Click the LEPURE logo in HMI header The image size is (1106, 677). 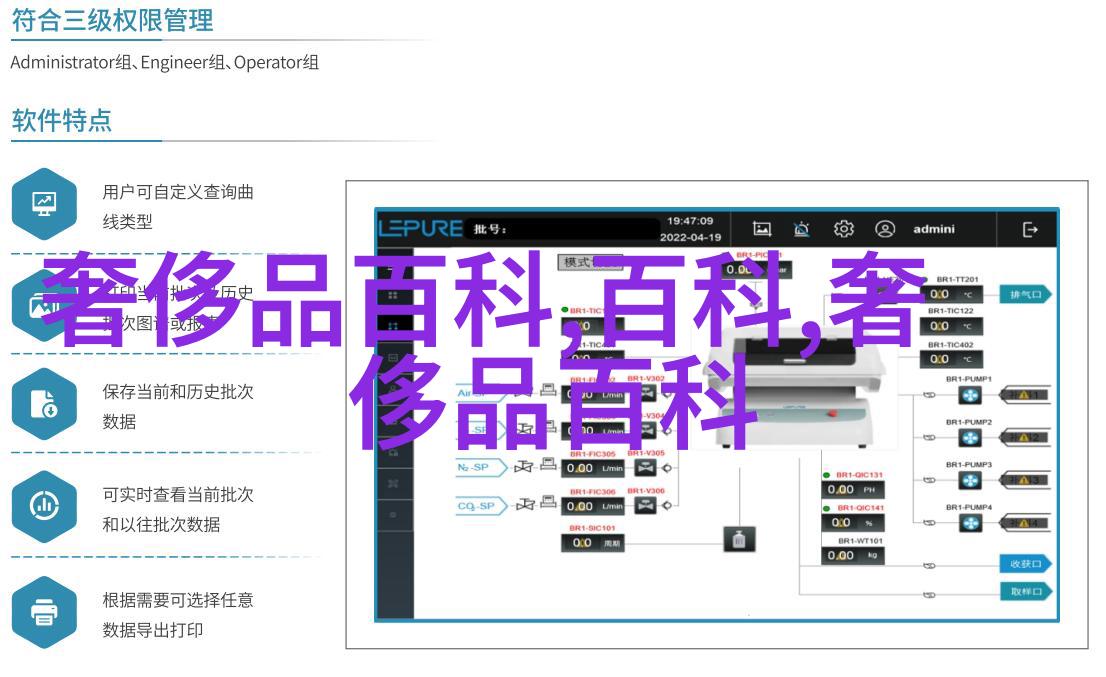coord(421,228)
